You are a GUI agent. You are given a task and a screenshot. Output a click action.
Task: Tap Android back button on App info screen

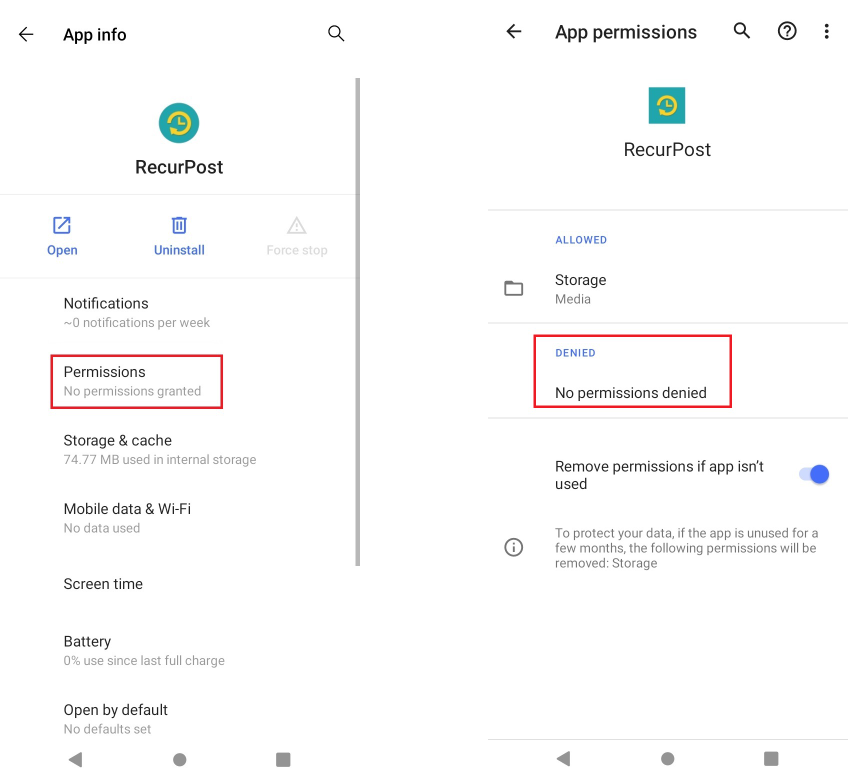(x=75, y=759)
